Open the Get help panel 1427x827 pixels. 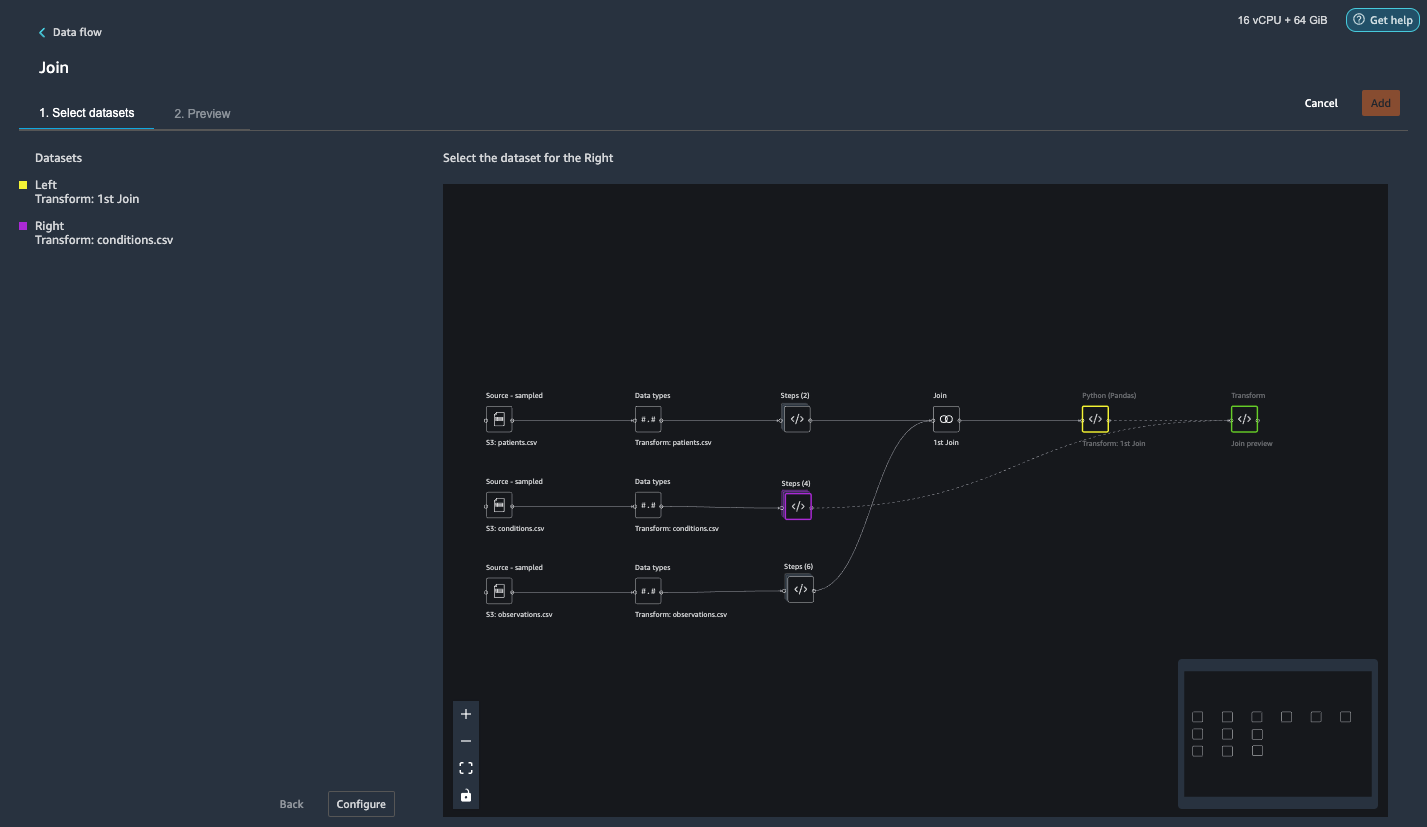(1382, 20)
